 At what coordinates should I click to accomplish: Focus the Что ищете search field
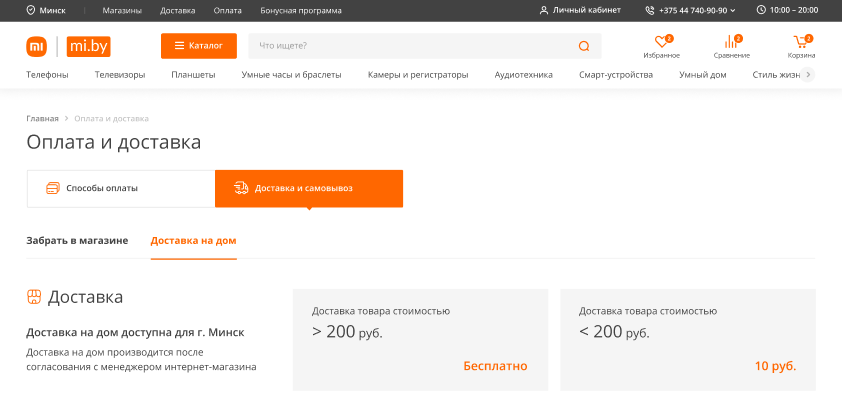coord(410,46)
